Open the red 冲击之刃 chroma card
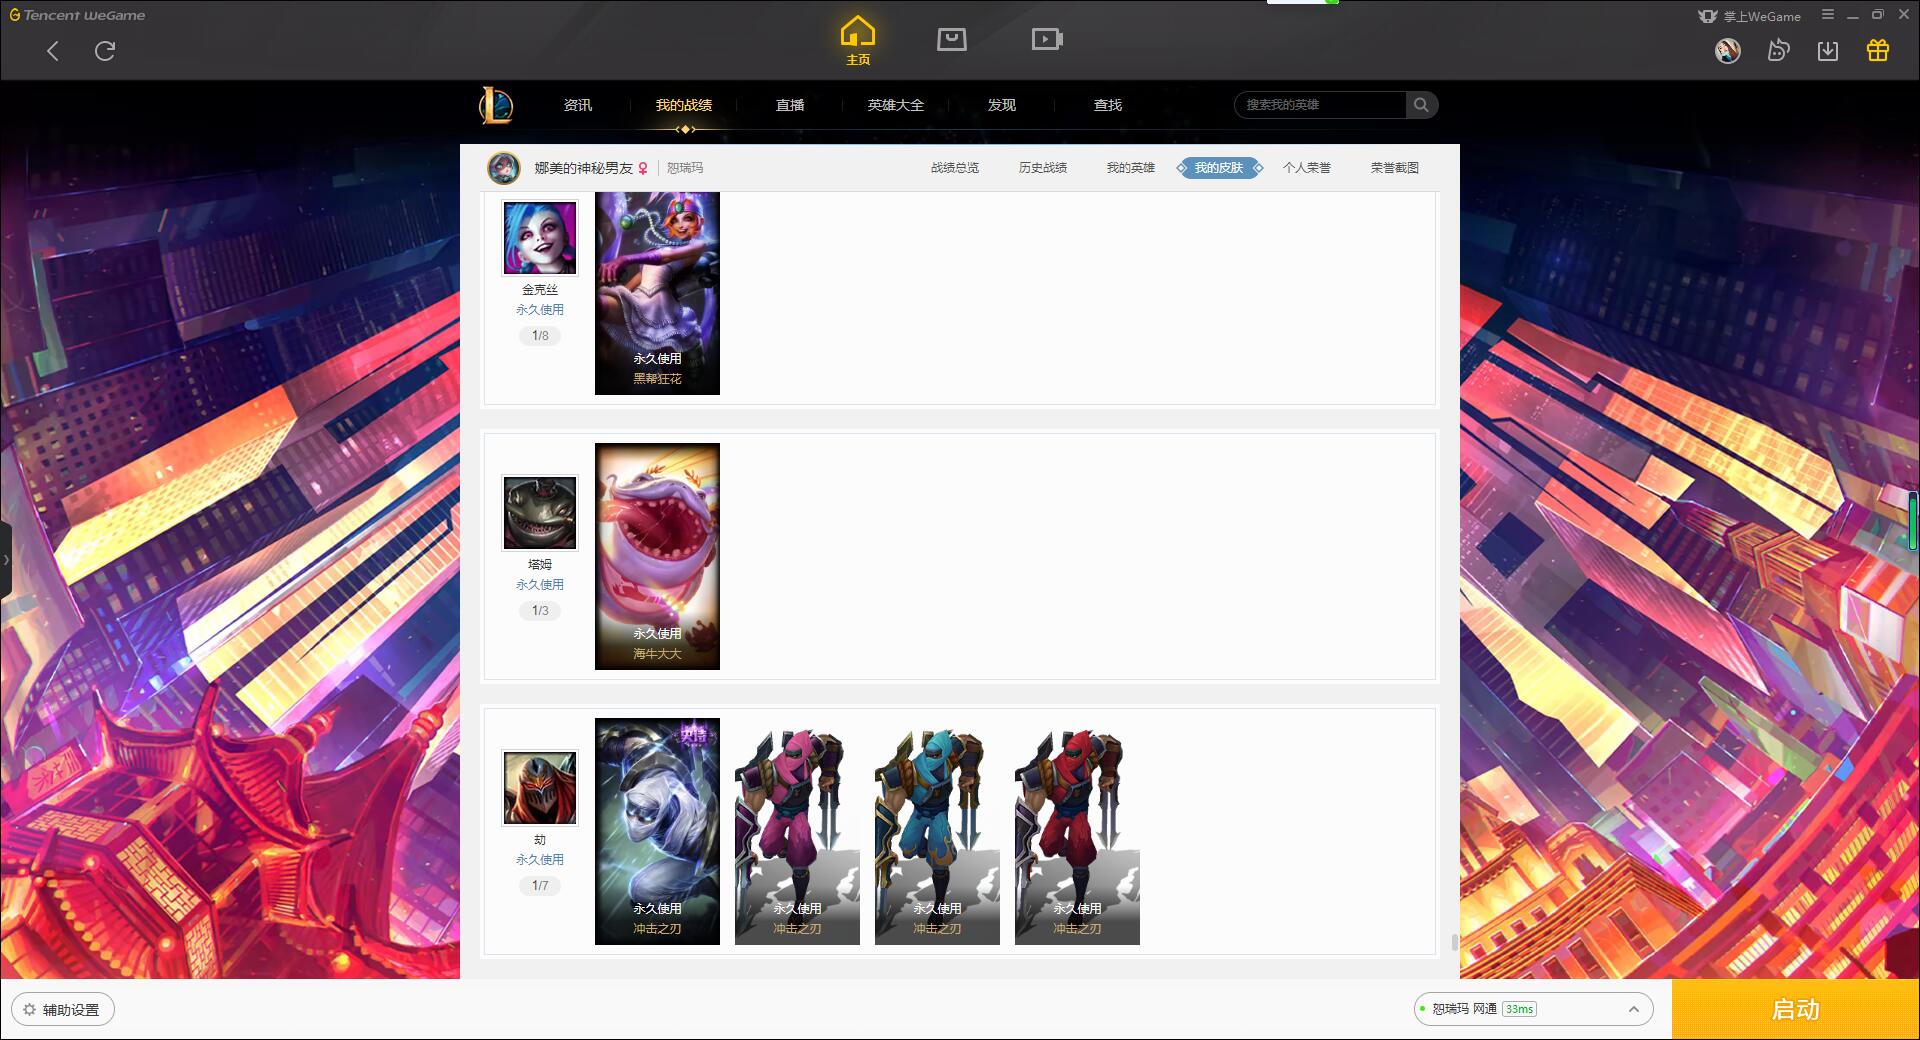Image resolution: width=1920 pixels, height=1040 pixels. (x=1077, y=831)
